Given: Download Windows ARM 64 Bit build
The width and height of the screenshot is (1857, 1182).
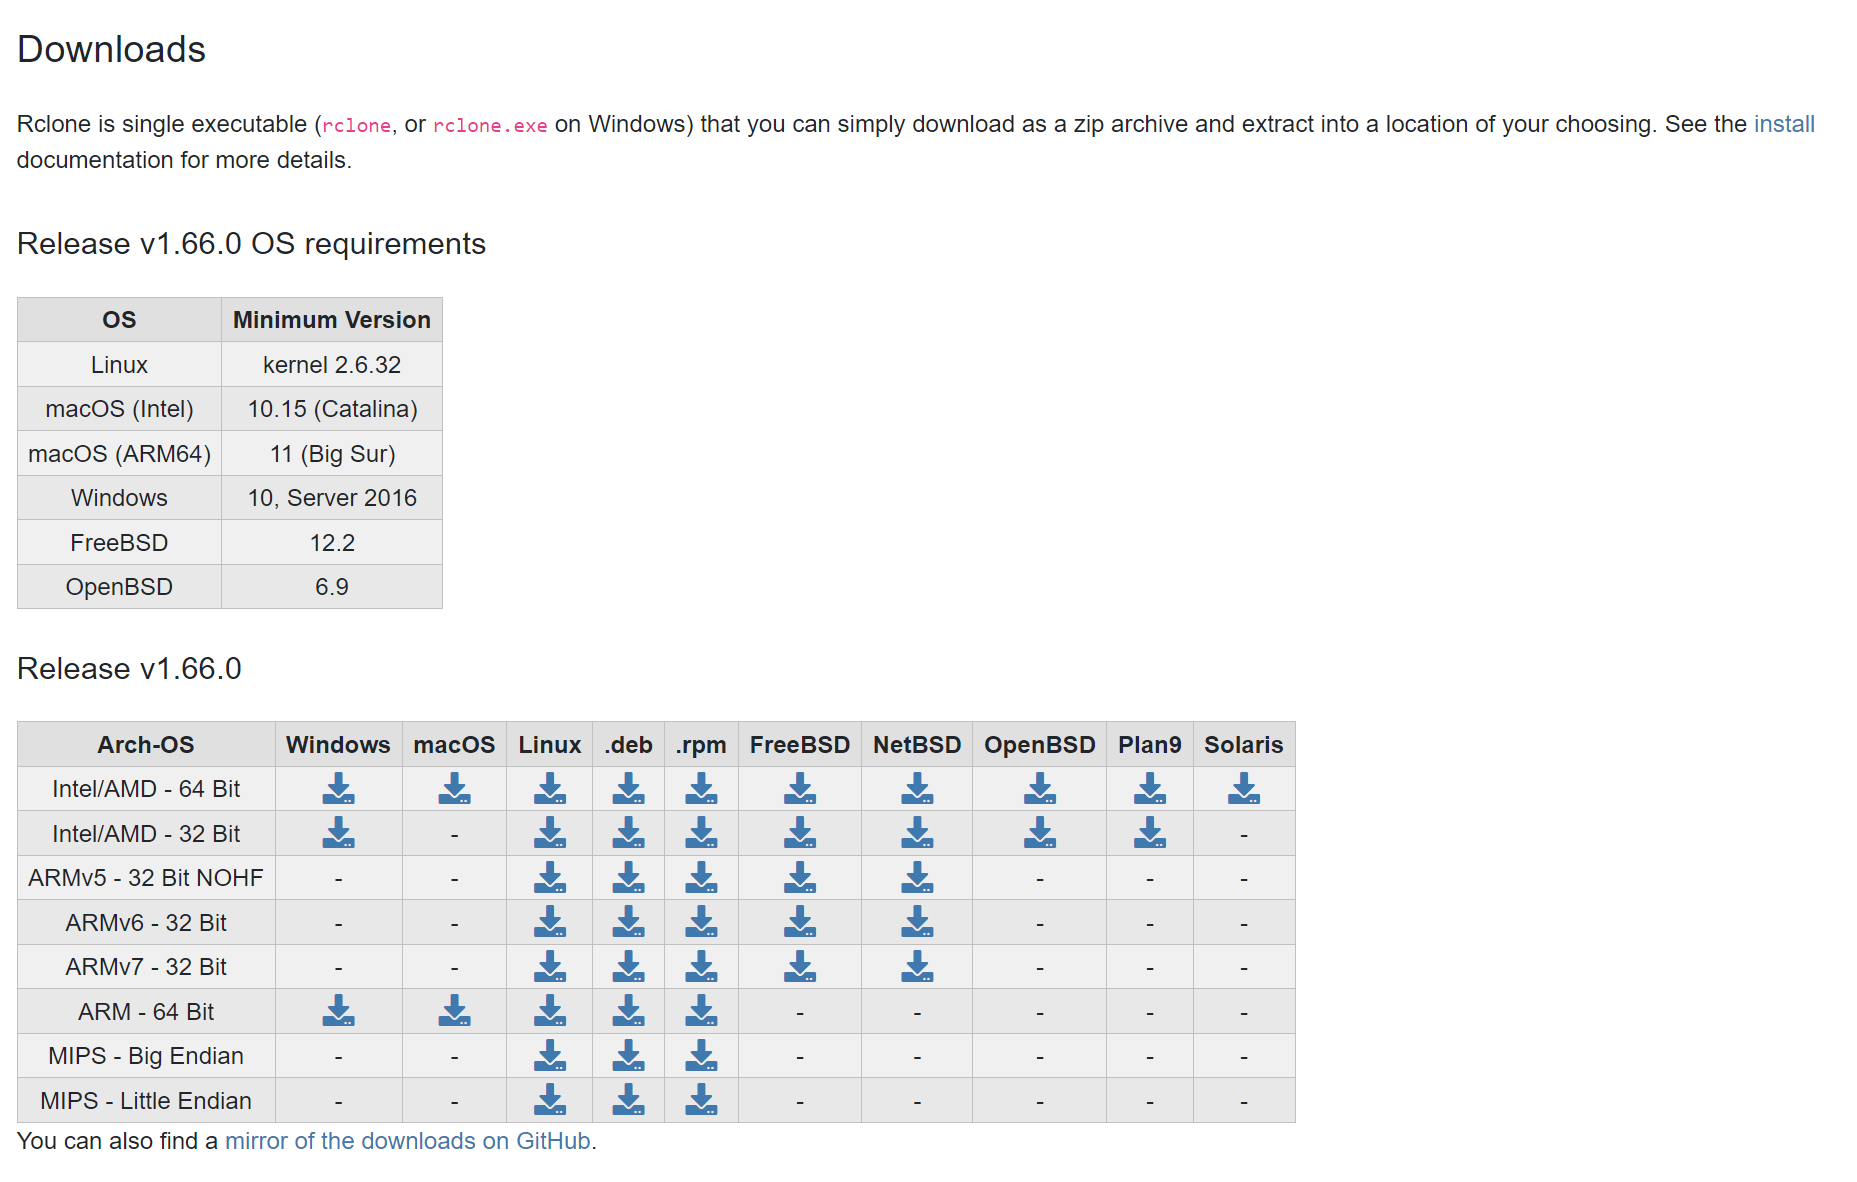Looking at the screenshot, I should [x=338, y=1011].
